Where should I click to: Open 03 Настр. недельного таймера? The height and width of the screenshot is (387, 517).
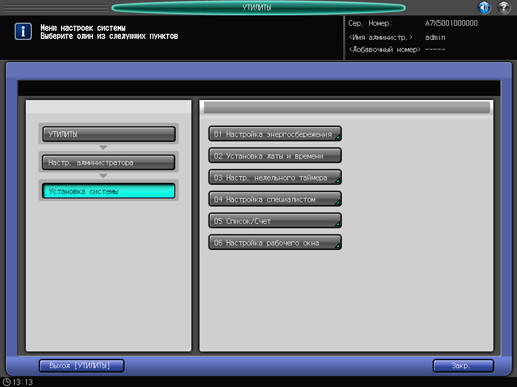click(x=275, y=178)
